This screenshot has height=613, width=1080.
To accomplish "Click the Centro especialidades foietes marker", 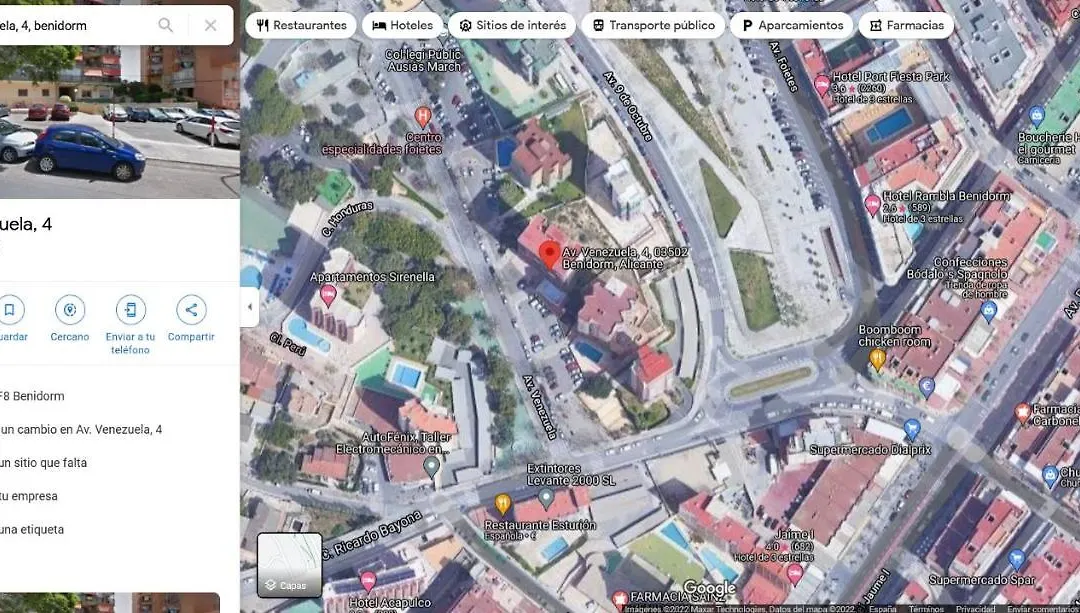I will tap(423, 116).
